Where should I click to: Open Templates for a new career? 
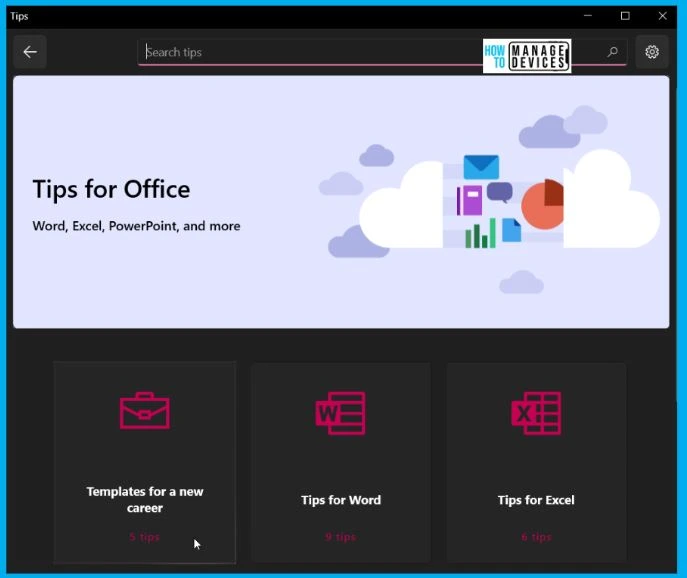[145, 462]
